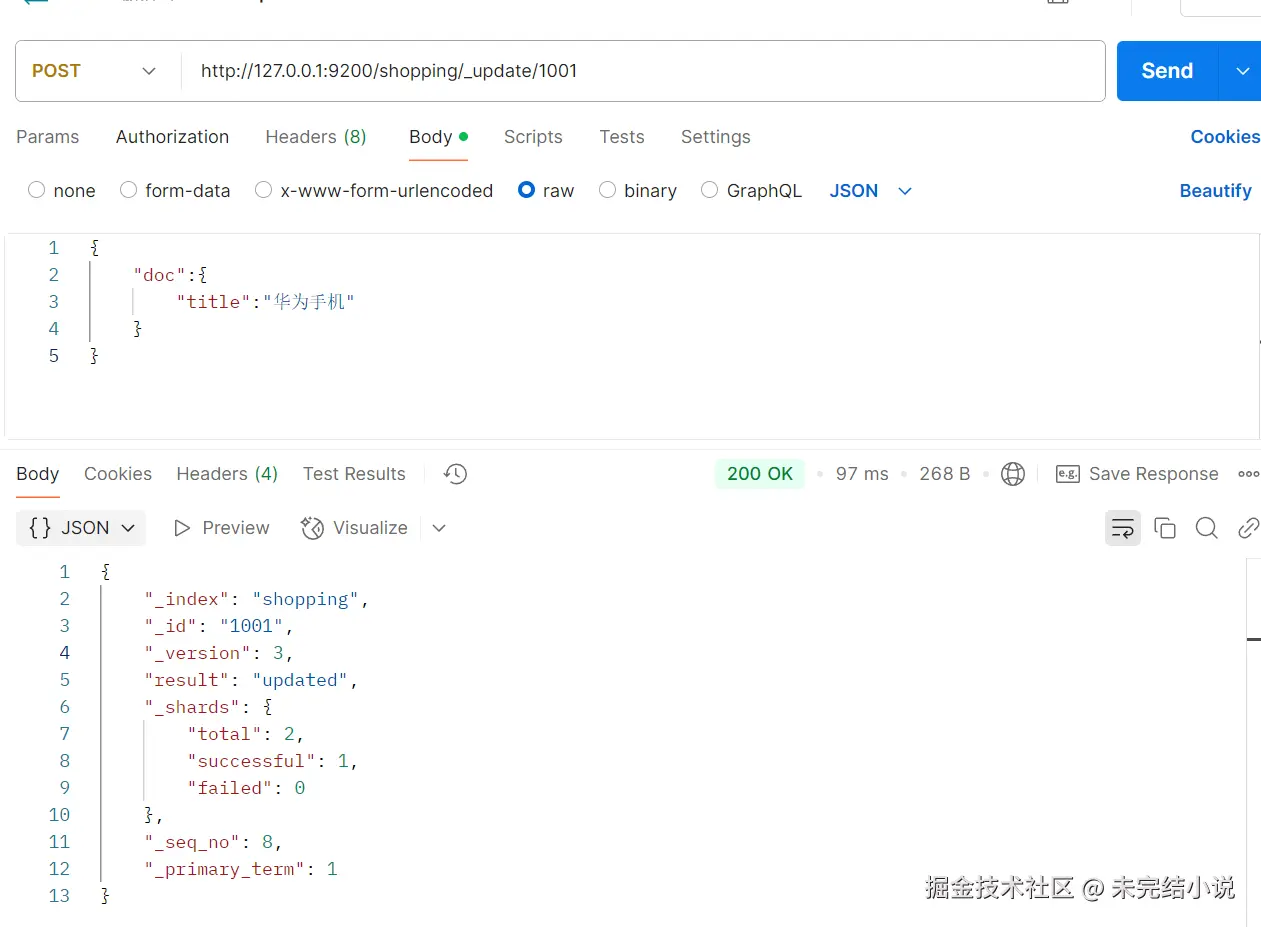The image size is (1261, 927).
Task: Open the response Body tab
Action: click(38, 474)
